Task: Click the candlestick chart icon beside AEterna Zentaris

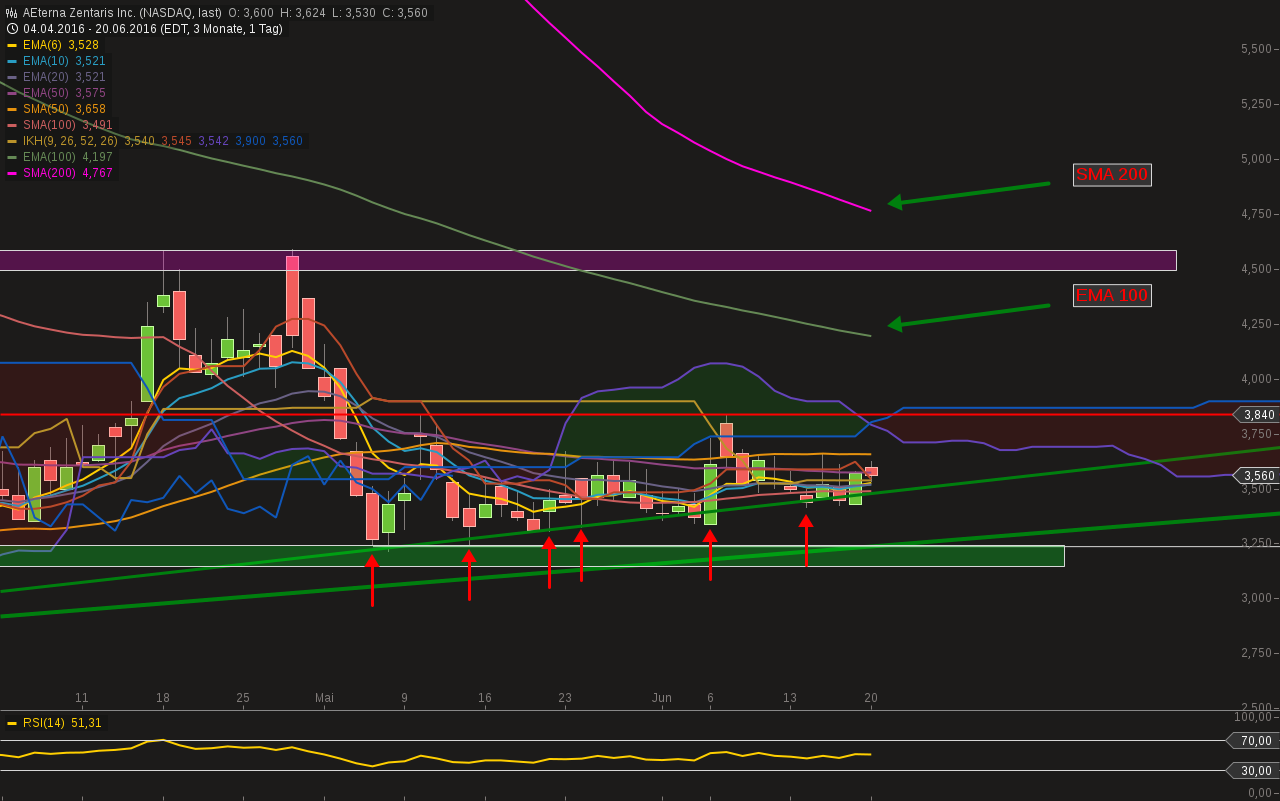Action: pyautogui.click(x=12, y=13)
